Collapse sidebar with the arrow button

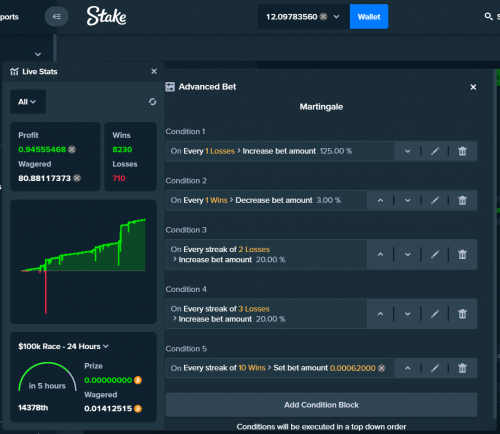(x=57, y=16)
